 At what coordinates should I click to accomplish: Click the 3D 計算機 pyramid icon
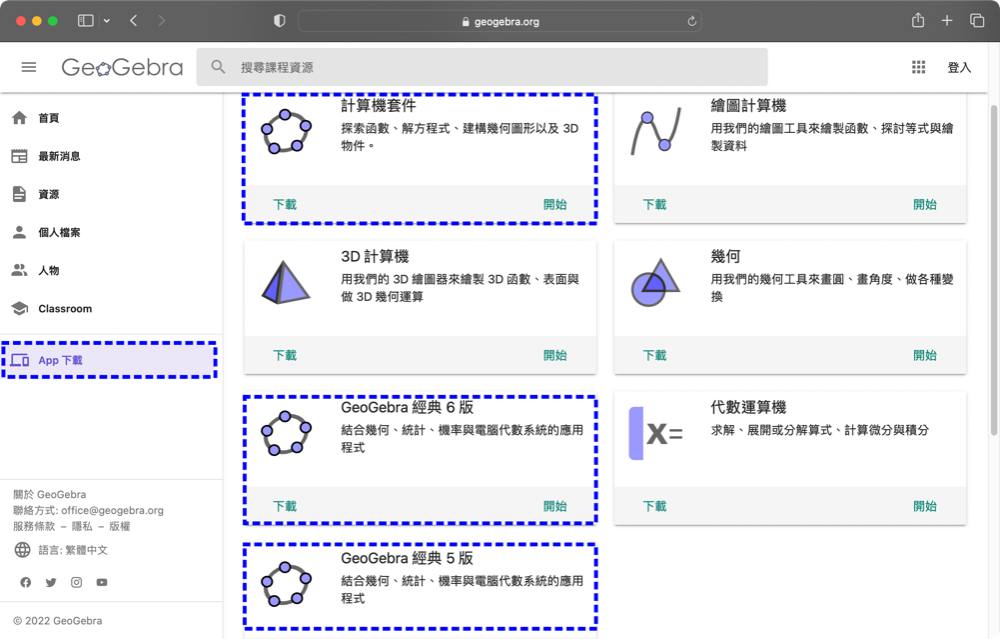coord(286,282)
